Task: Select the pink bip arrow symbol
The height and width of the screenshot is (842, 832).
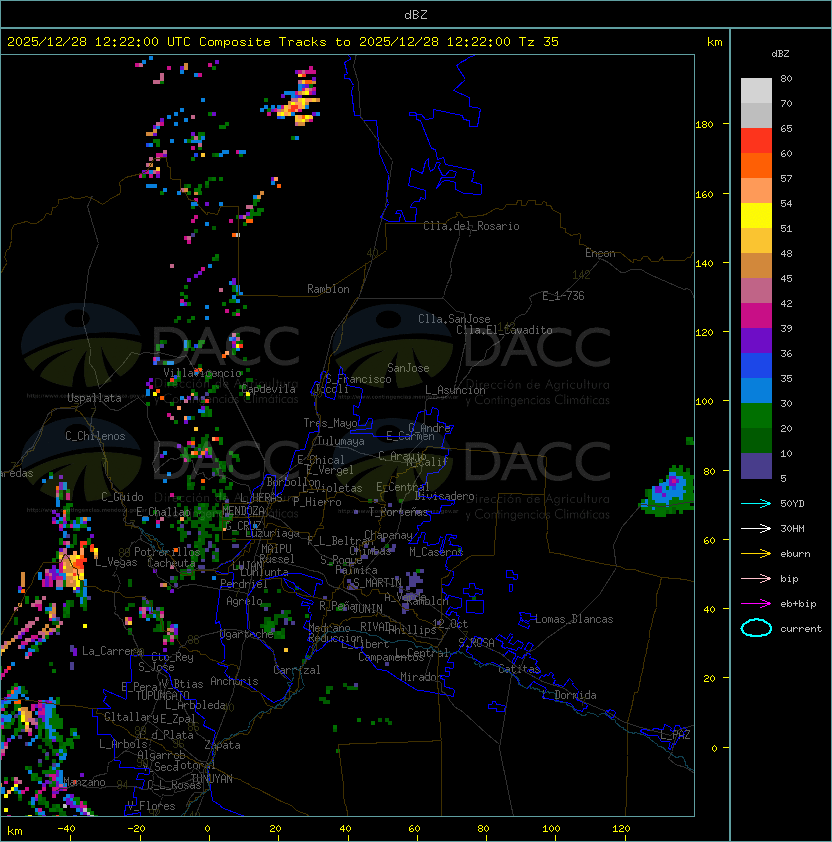Action: (x=756, y=579)
